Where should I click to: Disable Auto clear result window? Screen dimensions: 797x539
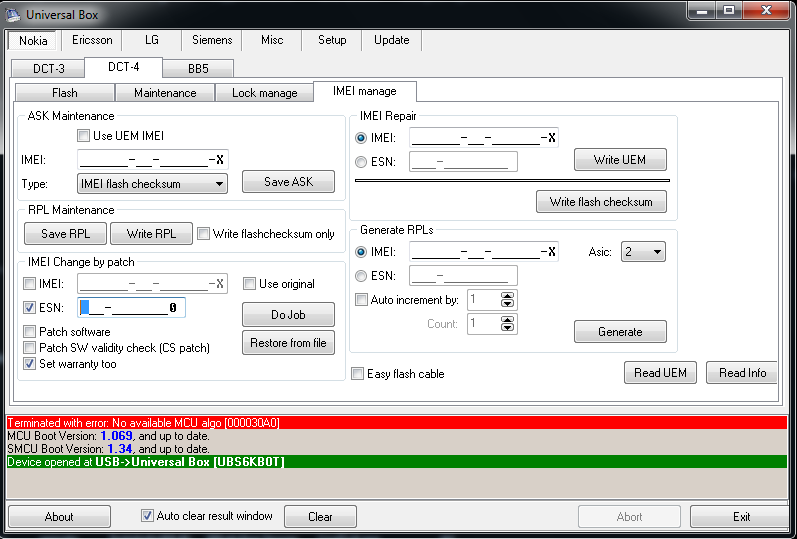click(x=147, y=516)
